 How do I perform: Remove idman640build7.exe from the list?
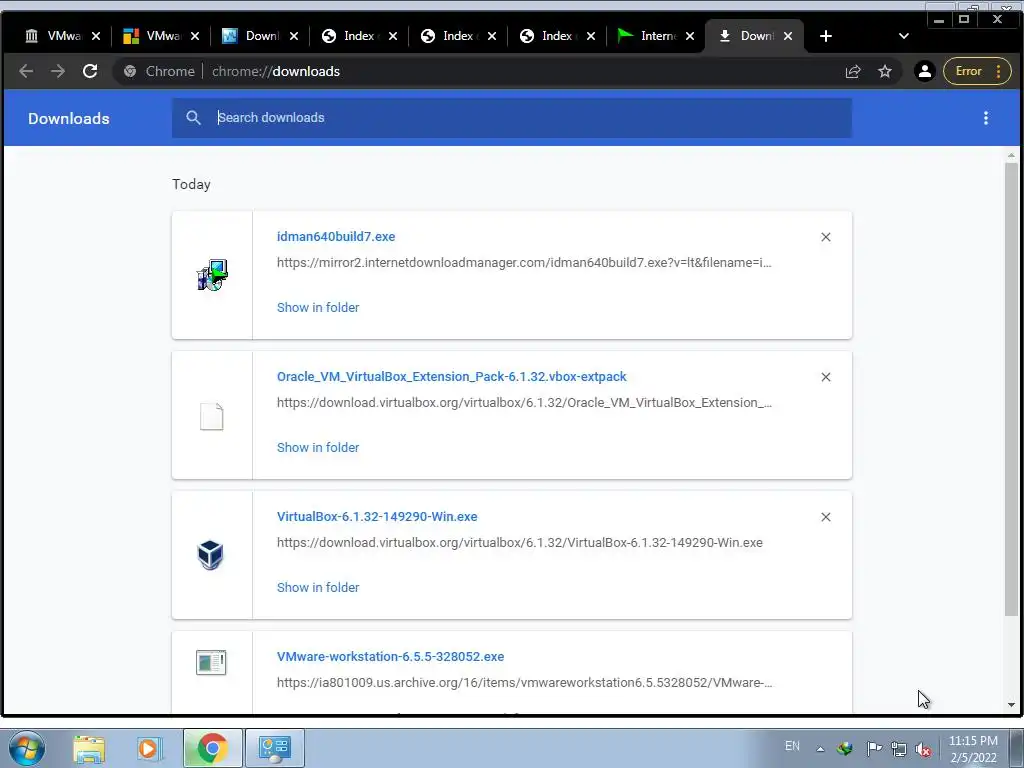pyautogui.click(x=826, y=237)
